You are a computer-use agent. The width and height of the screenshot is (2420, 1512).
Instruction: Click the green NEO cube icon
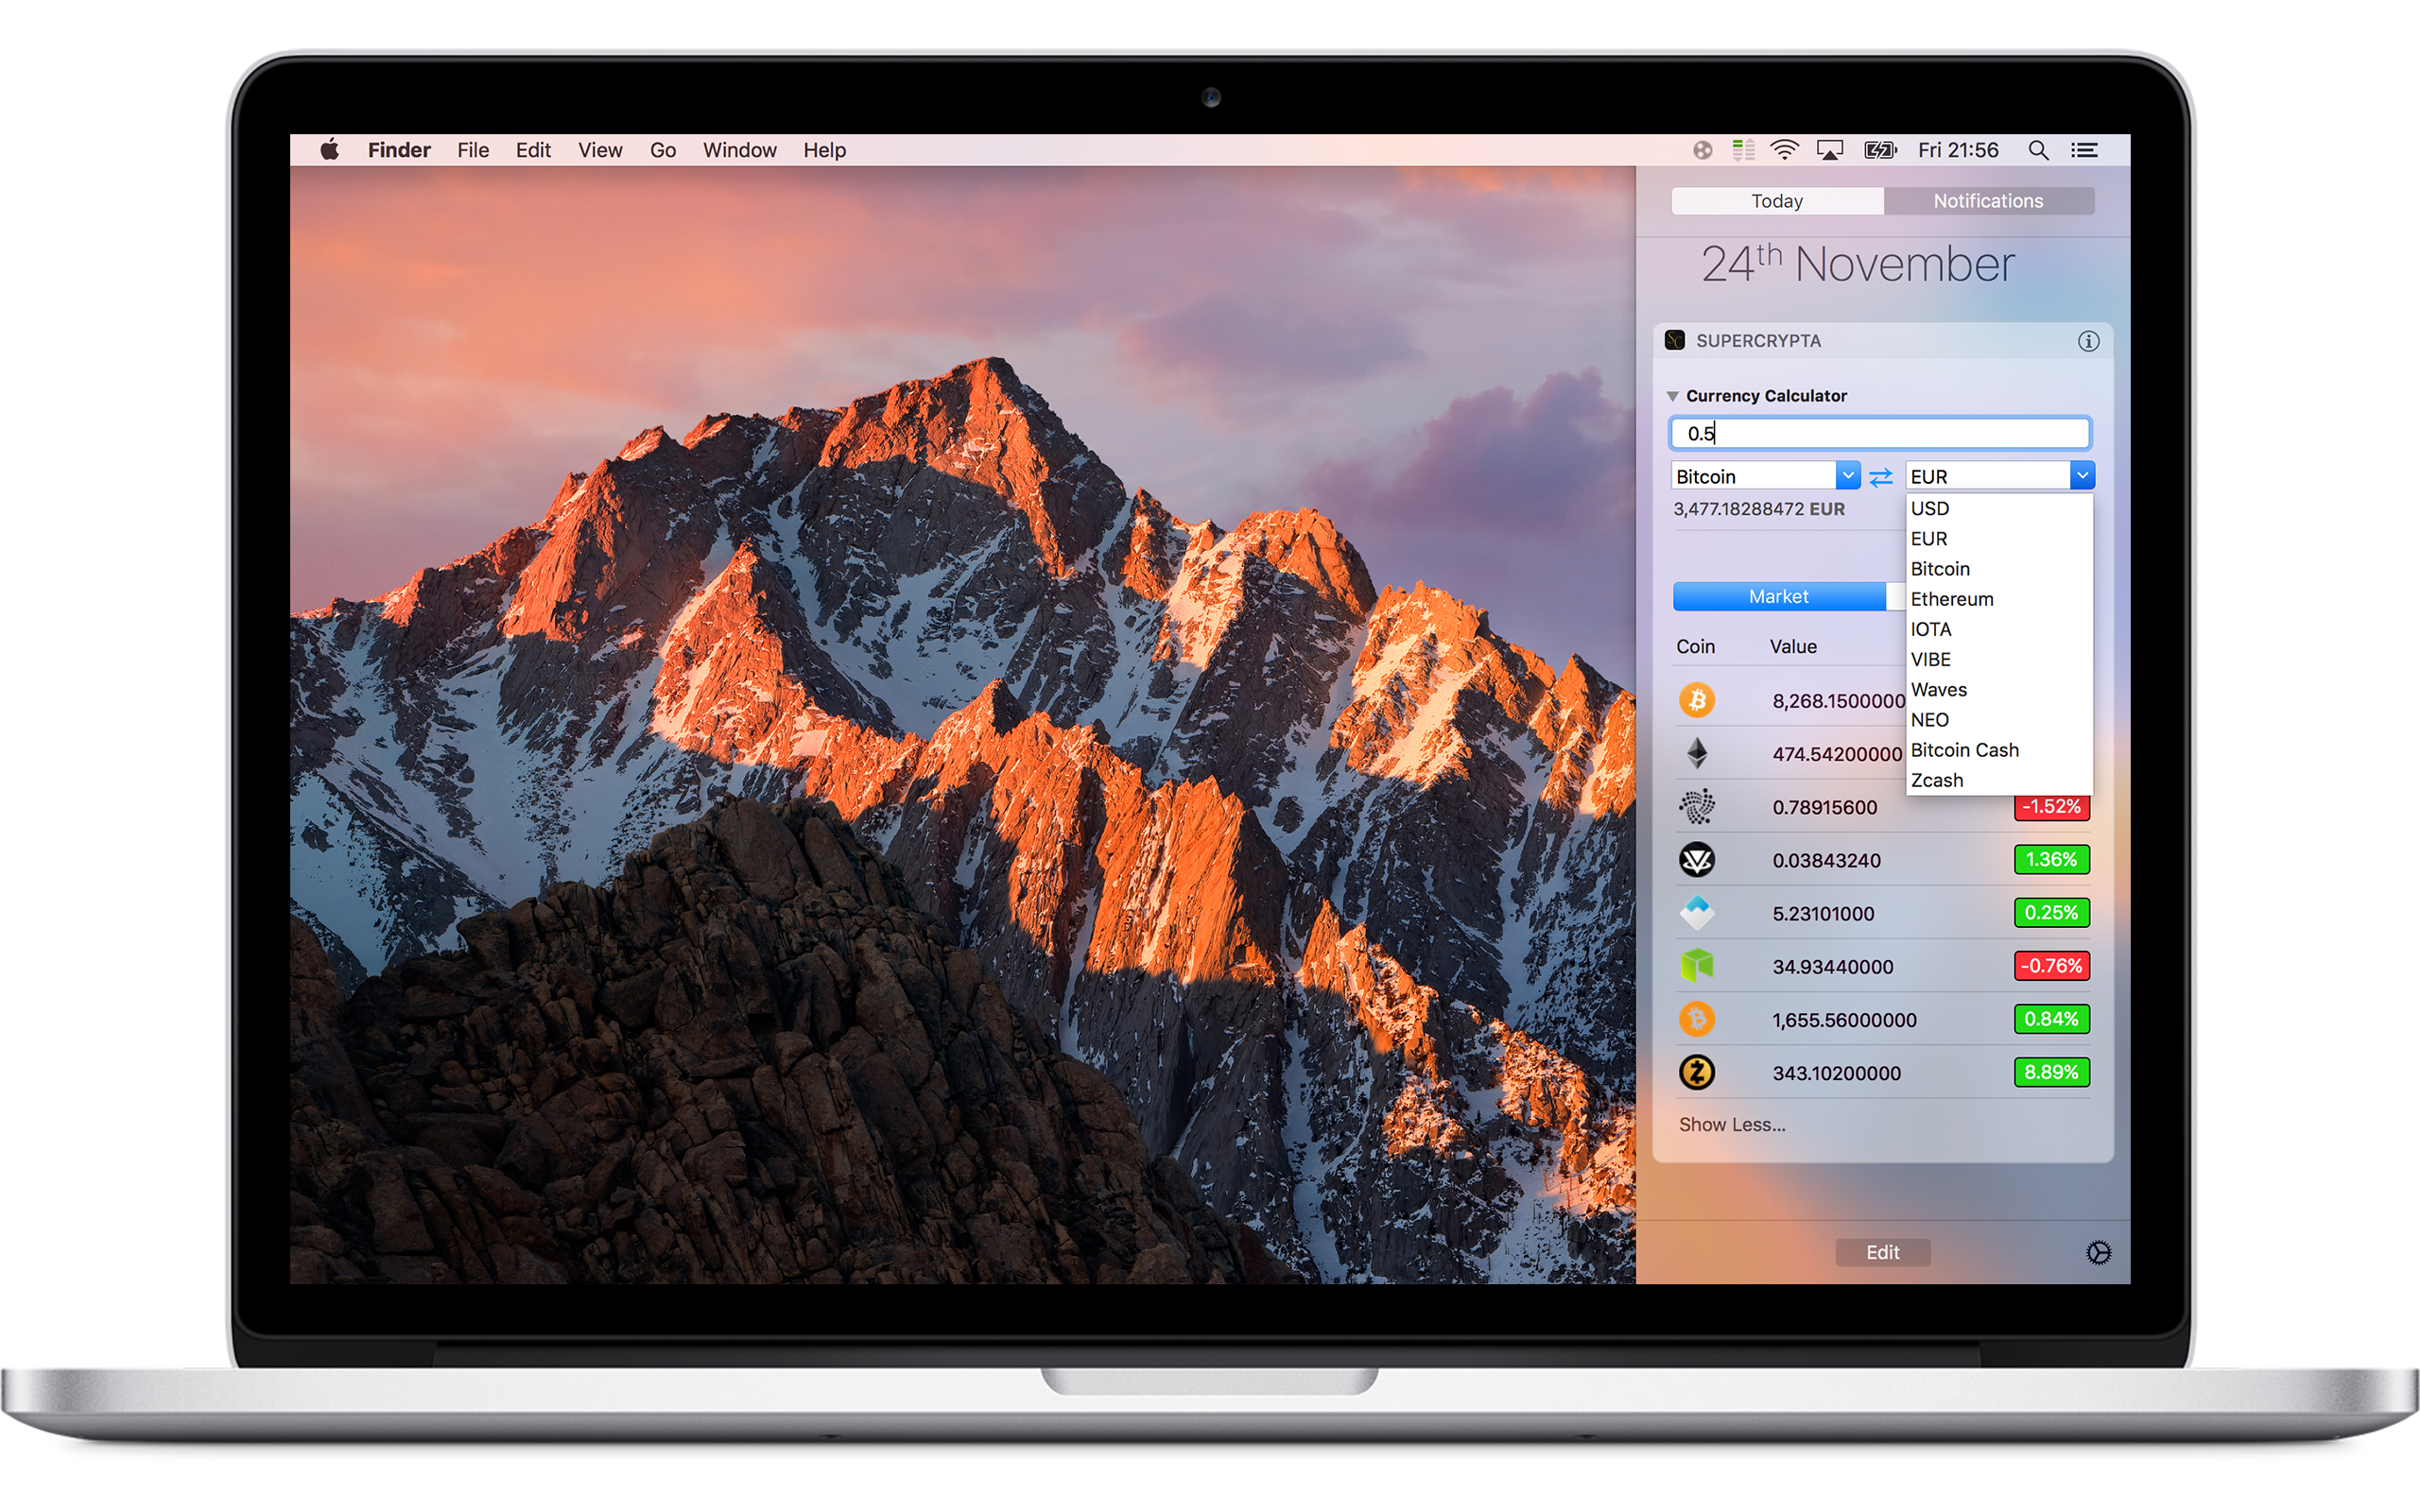pyautogui.click(x=1696, y=966)
